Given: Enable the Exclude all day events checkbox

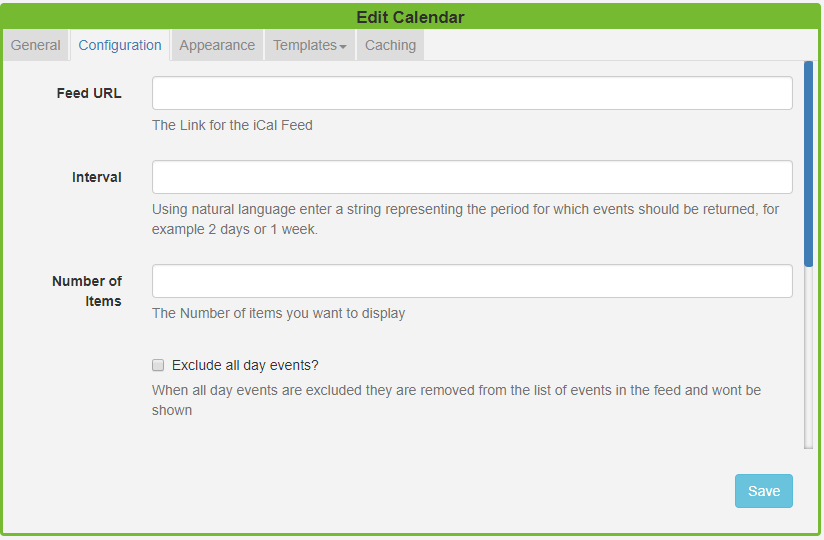Looking at the screenshot, I should point(158,365).
